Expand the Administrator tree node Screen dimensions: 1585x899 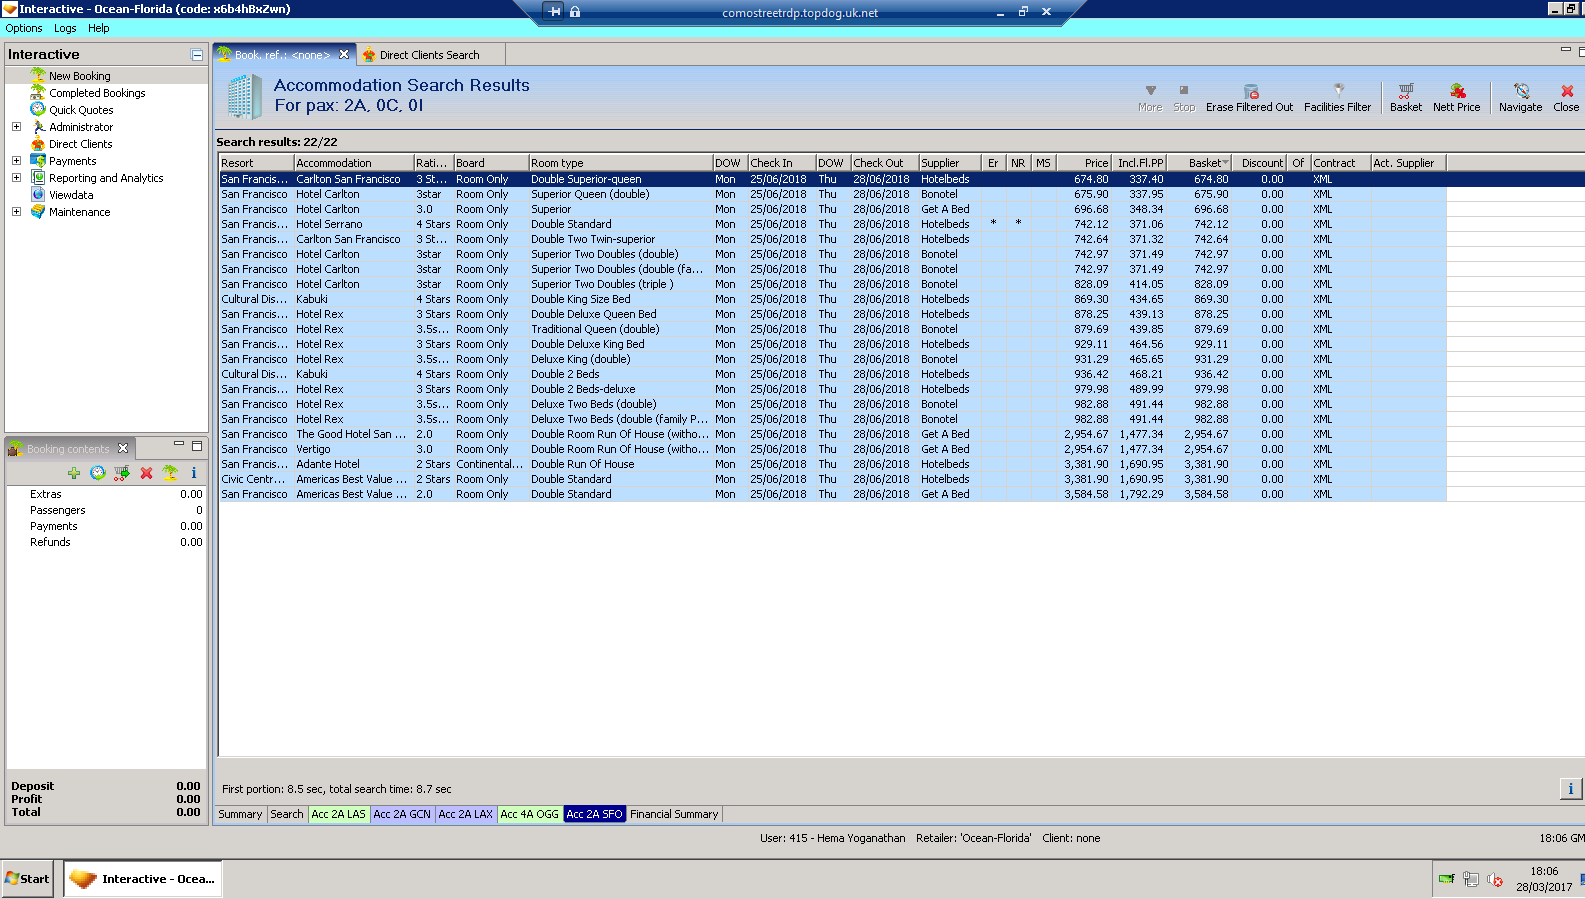pos(16,126)
